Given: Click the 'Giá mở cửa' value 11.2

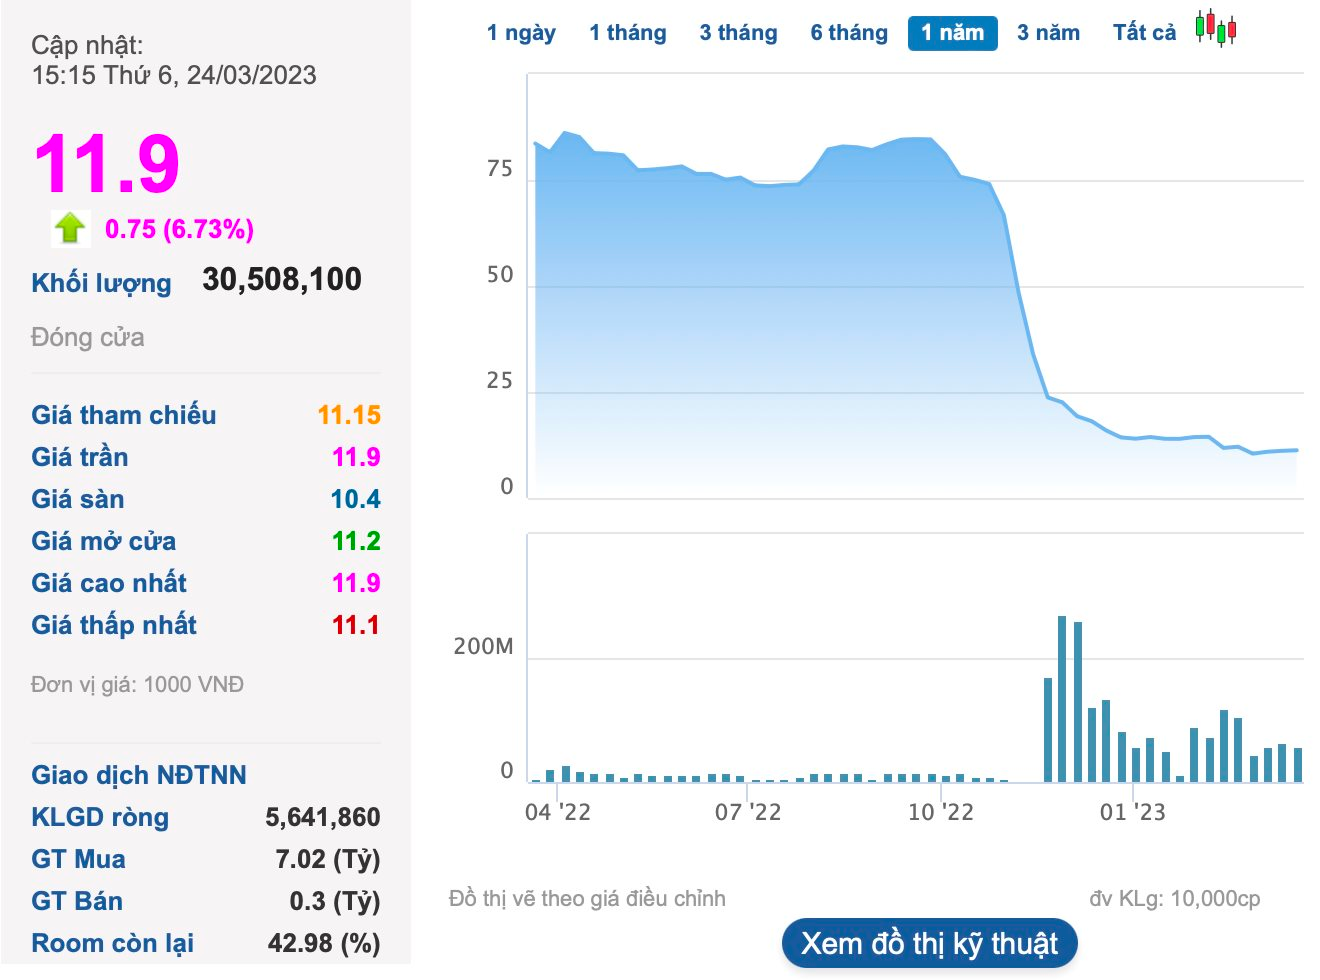Looking at the screenshot, I should pos(356,541).
